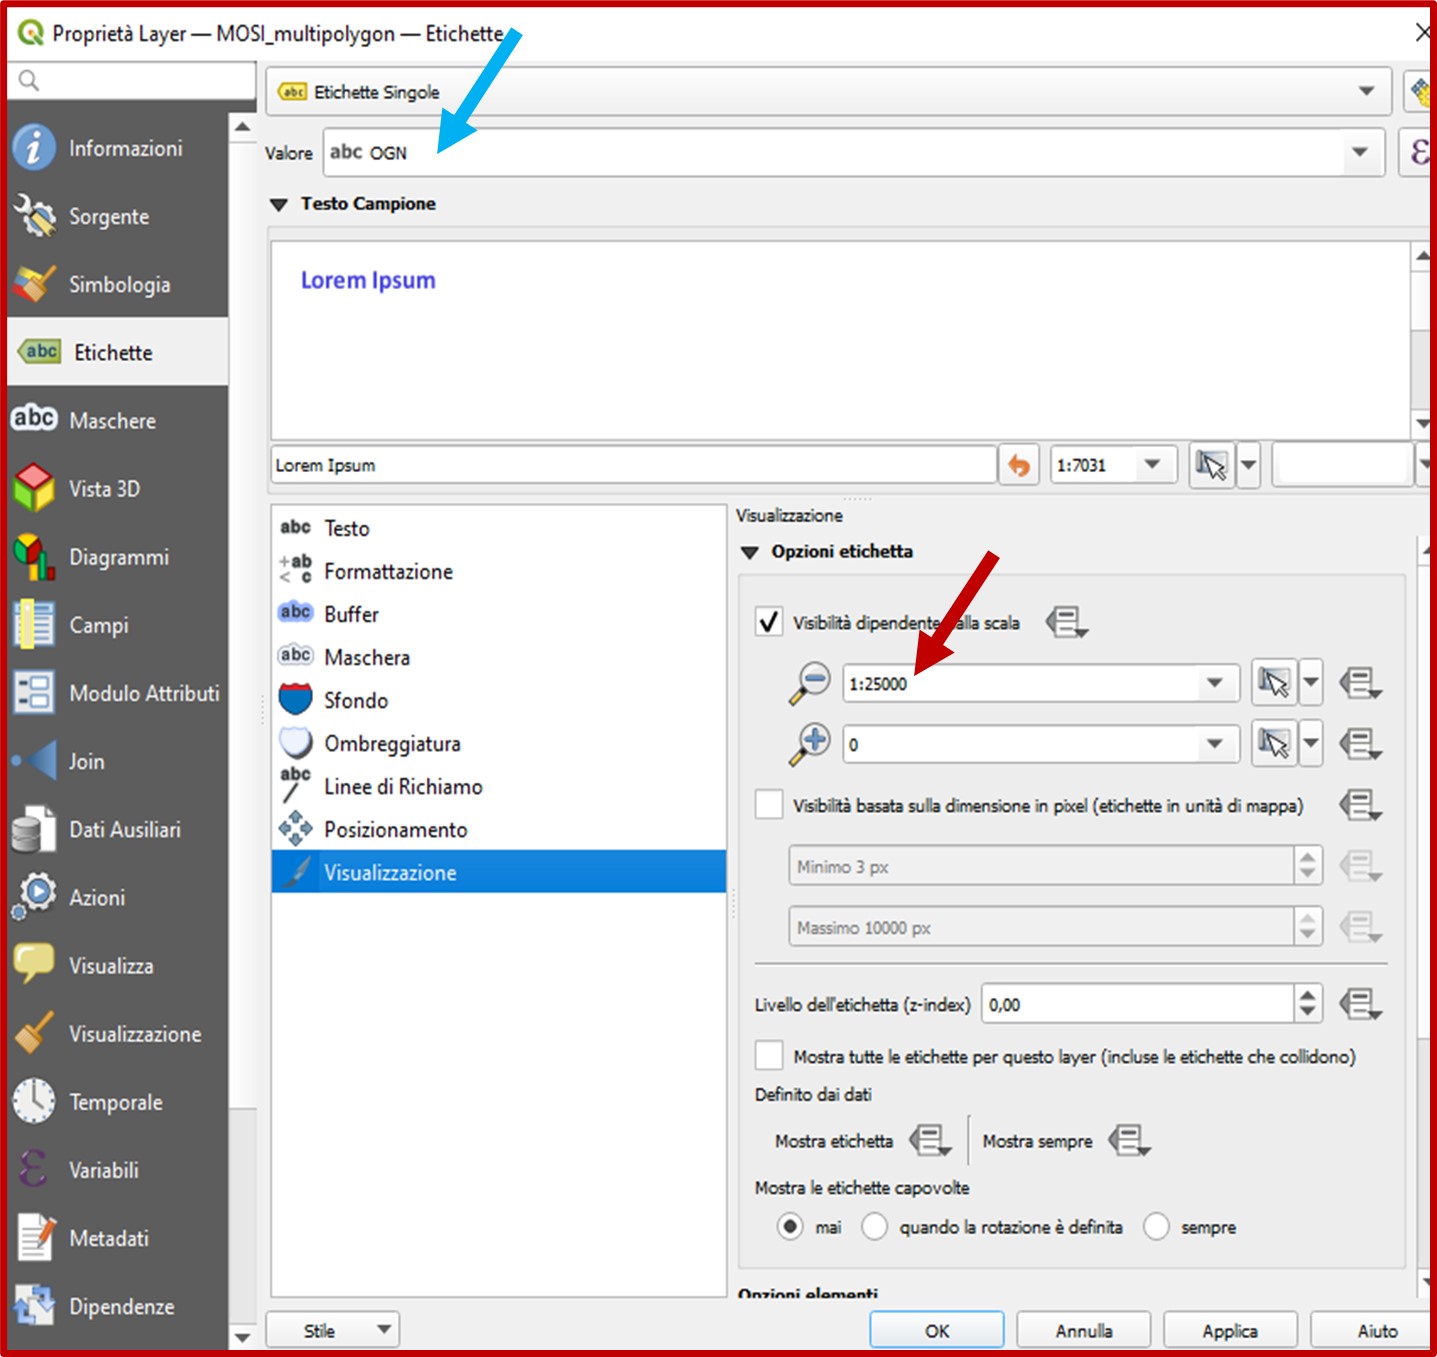Select Buffer in label settings list
1437x1357 pixels.
coord(351,614)
